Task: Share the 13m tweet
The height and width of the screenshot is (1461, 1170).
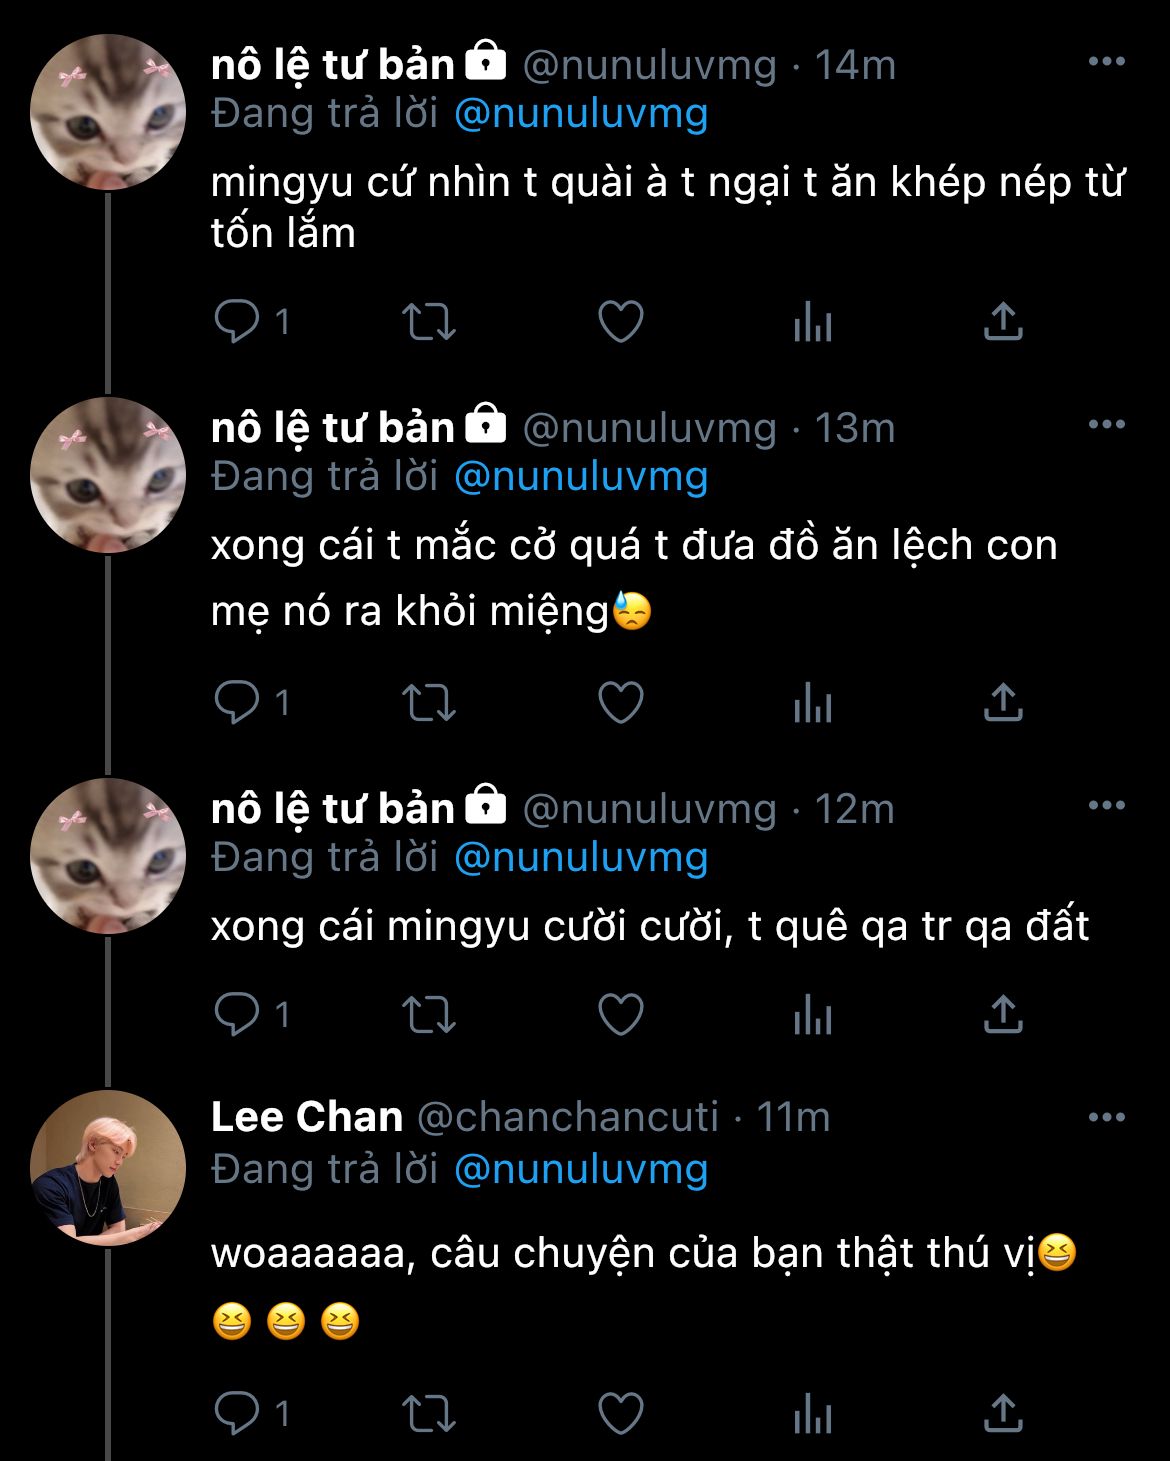Action: click(x=1002, y=703)
